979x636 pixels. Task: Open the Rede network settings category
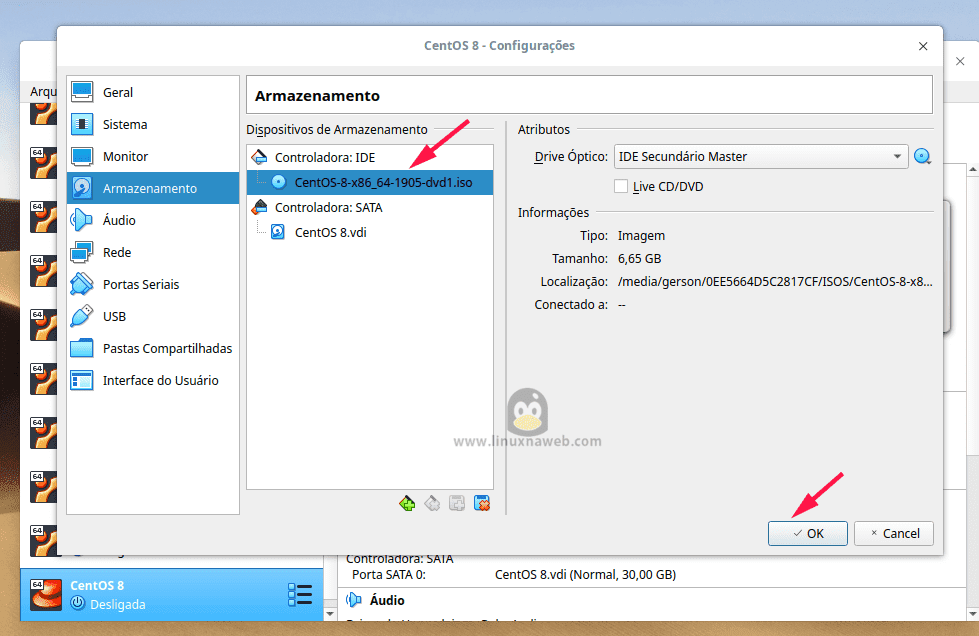coord(152,252)
